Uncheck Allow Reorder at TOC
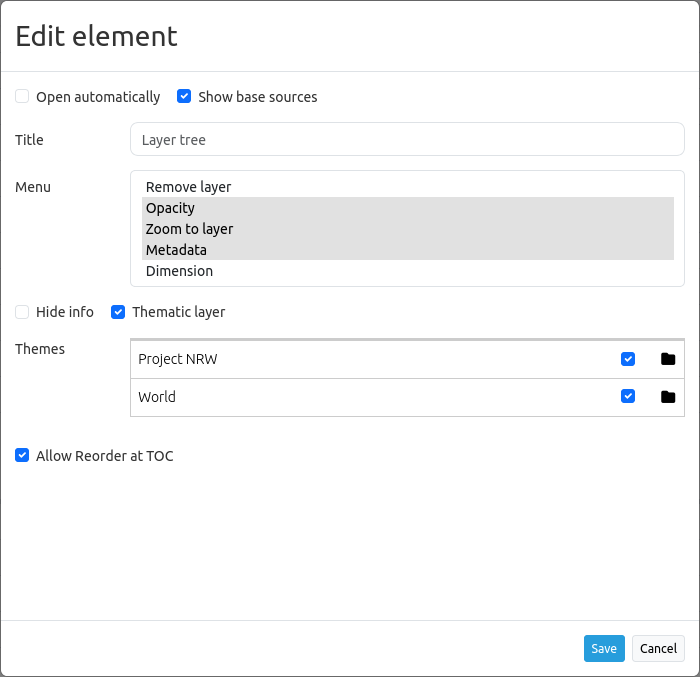The width and height of the screenshot is (700, 677). click(x=22, y=456)
